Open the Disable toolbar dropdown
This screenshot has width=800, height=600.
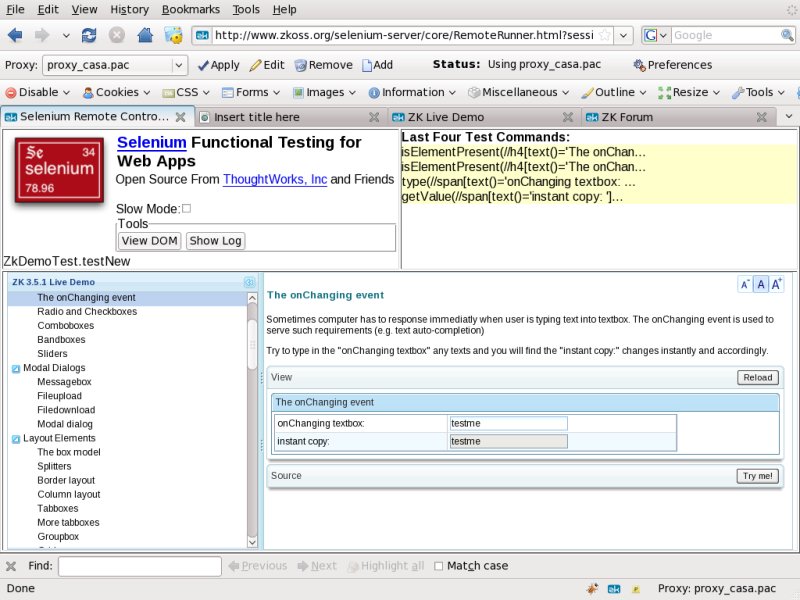pos(38,92)
